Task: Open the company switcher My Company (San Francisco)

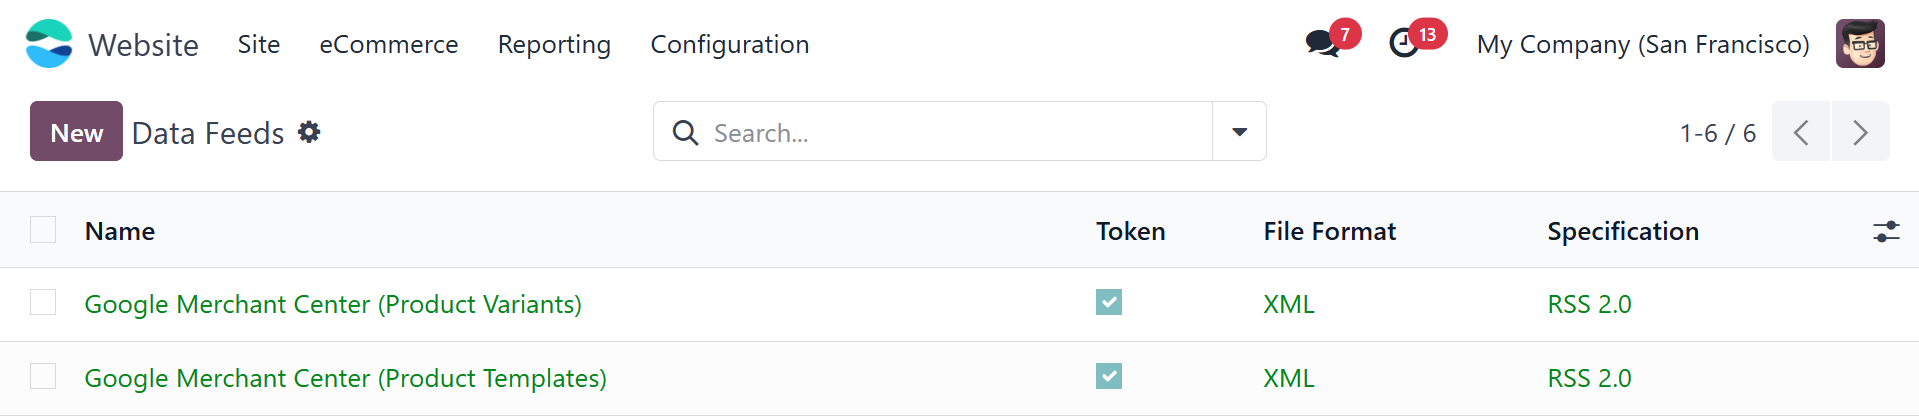Action: coord(1642,44)
